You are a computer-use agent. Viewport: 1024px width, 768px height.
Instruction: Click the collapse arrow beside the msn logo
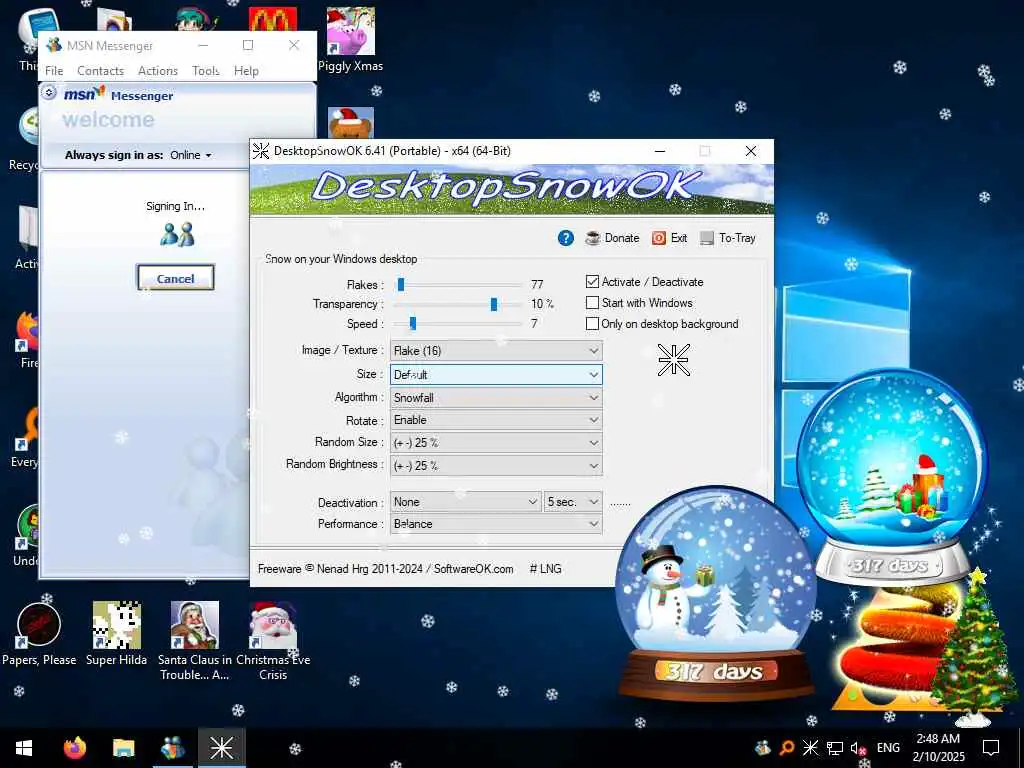[49, 93]
